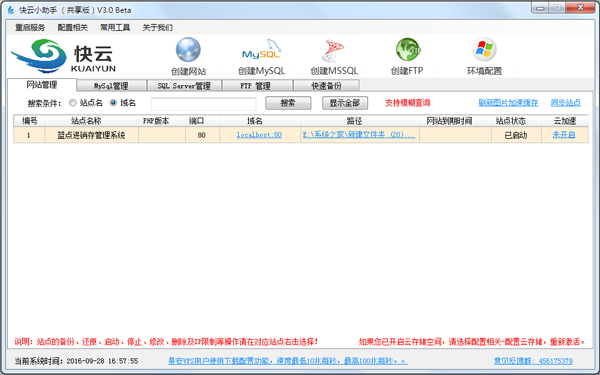Click the 已启动 status cell
Image resolution: width=600 pixels, height=375 pixels.
516,135
